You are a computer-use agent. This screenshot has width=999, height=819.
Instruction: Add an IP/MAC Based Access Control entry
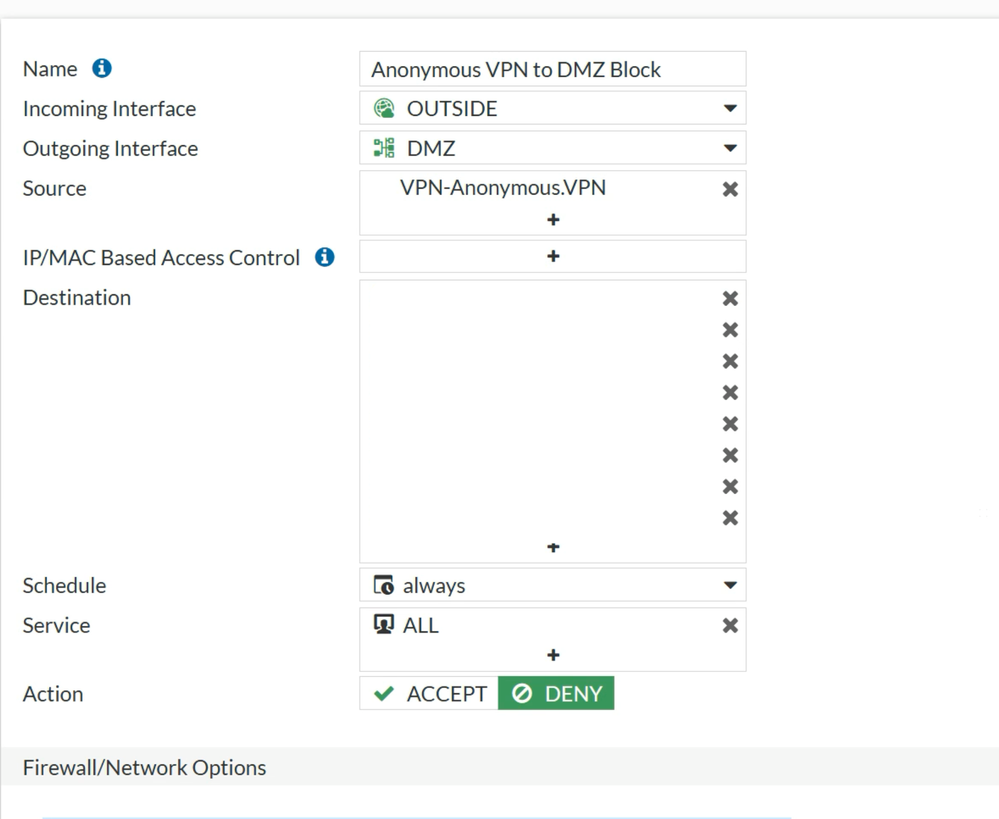(553, 256)
